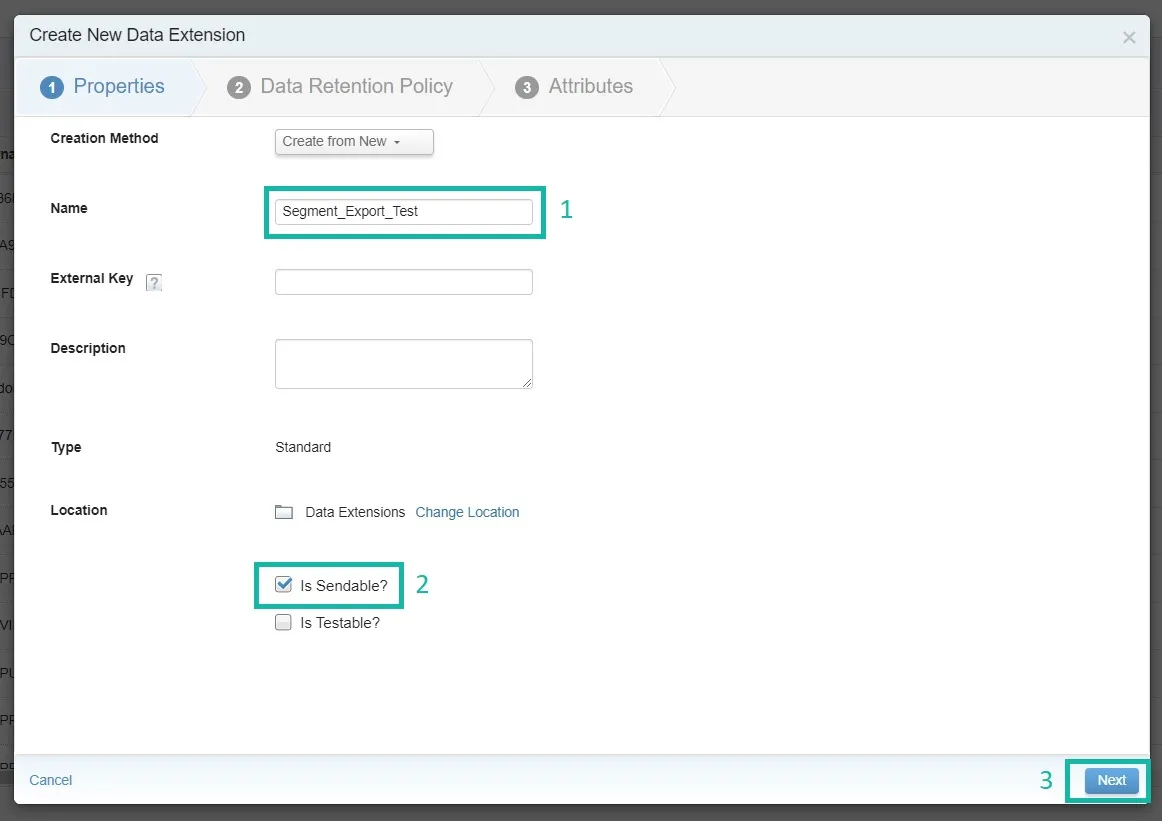Screen dimensions: 1162x821
Task: Click the Name field containing Segment_Export_Test
Action: (403, 211)
